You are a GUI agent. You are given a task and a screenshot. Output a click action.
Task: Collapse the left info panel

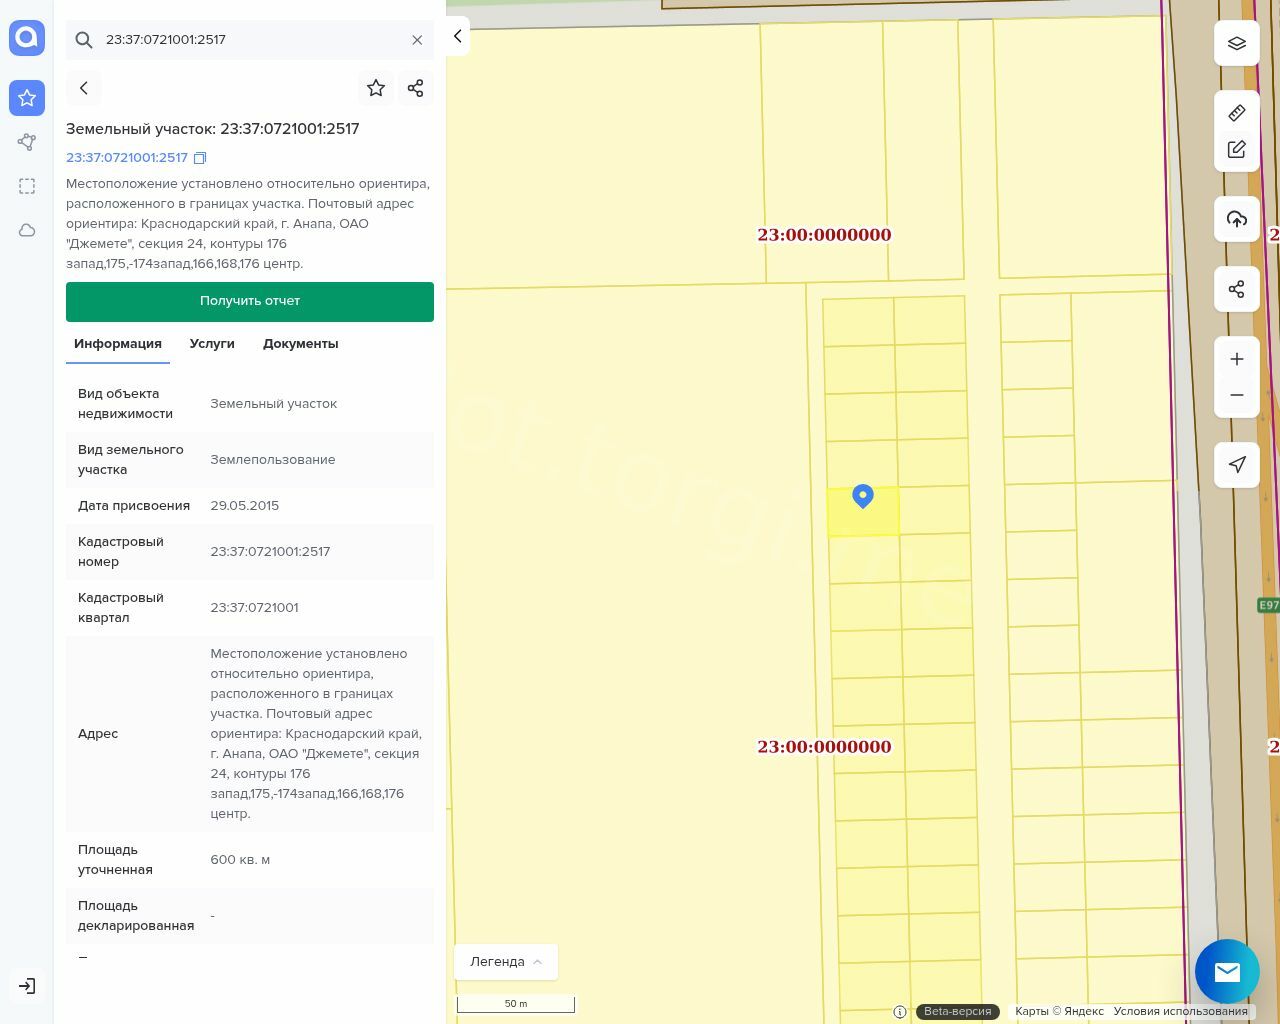[x=457, y=36]
